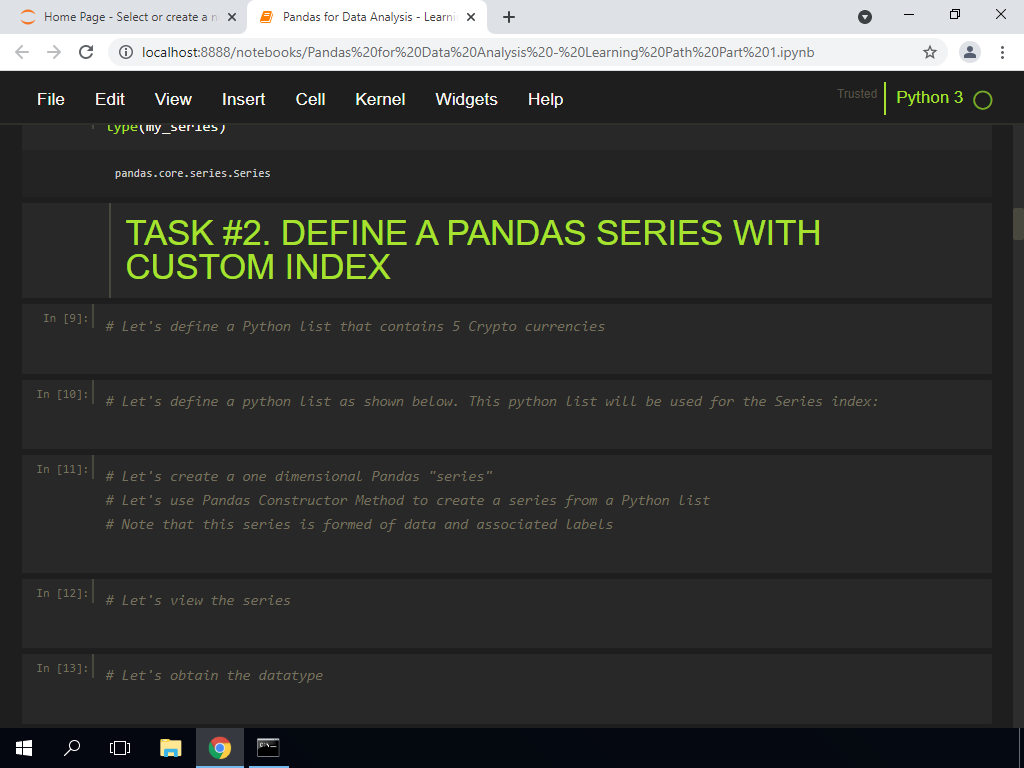
Task: Open Windows search
Action: [x=70, y=747]
